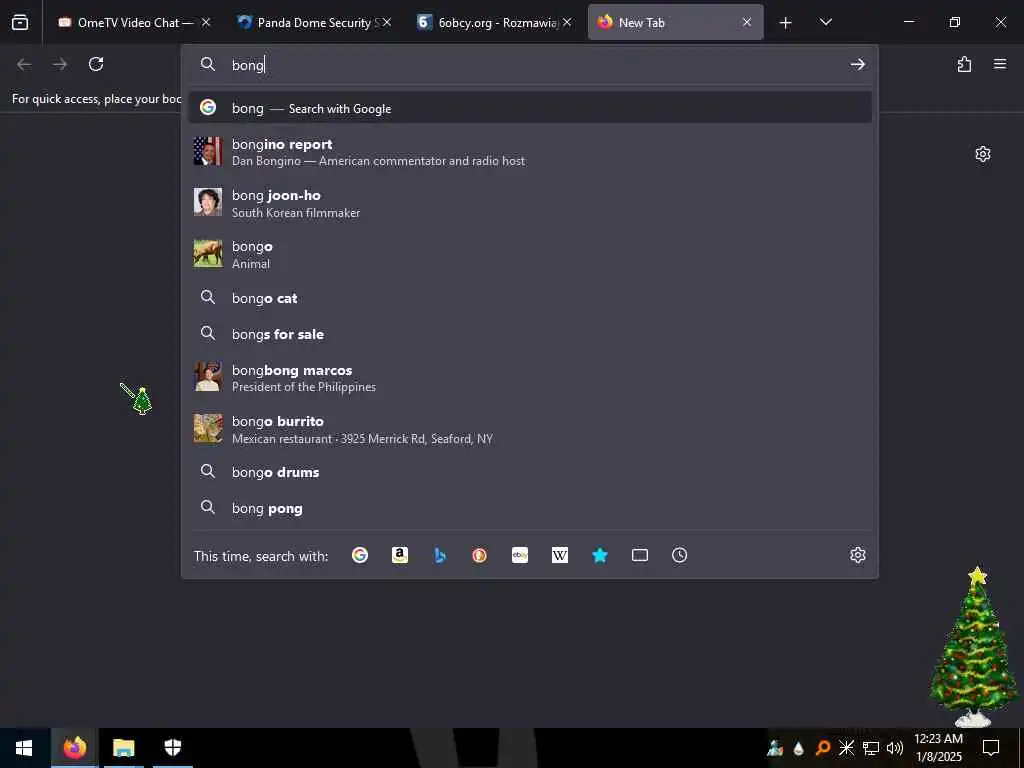Click the address bar containing bong
1024x768 pixels.
click(x=530, y=65)
